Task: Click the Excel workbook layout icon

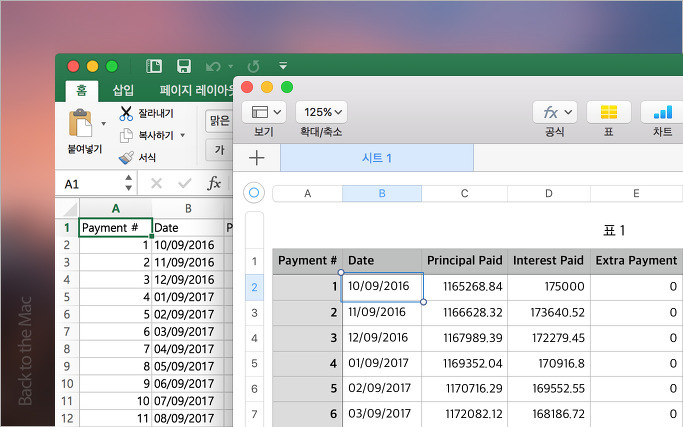Action: [x=153, y=66]
